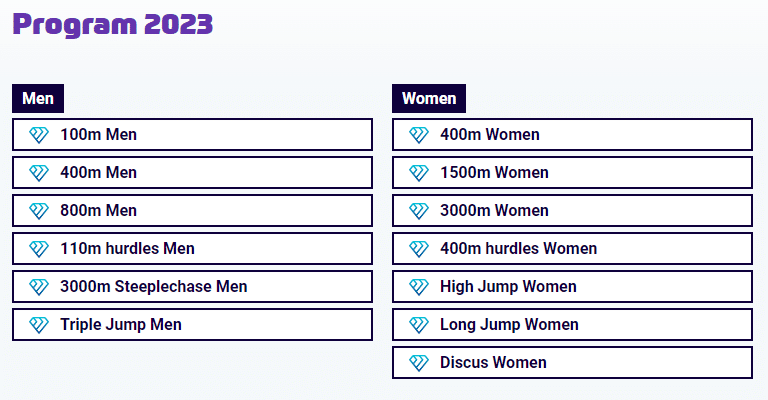
Task: Click the diamond icon next to 400m Men
Action: click(x=39, y=173)
